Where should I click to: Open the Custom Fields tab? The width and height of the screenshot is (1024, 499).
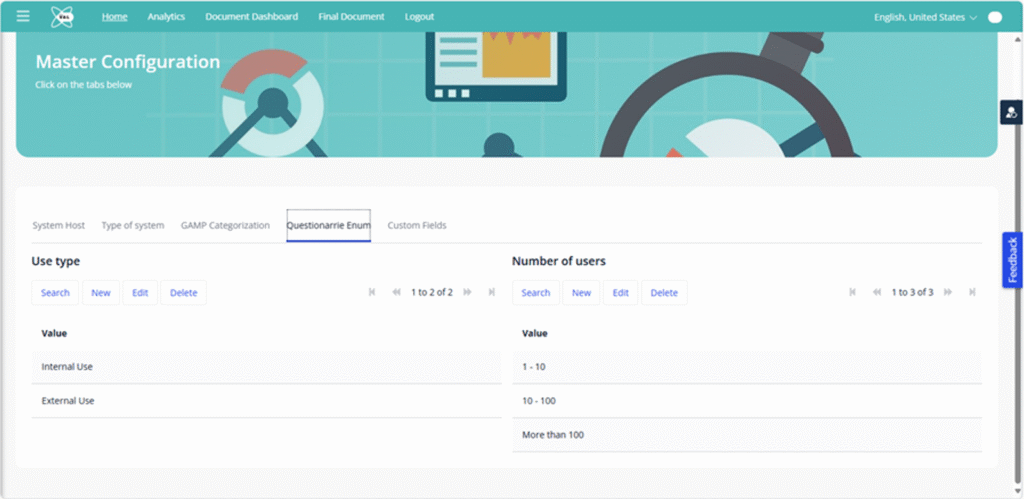point(417,225)
